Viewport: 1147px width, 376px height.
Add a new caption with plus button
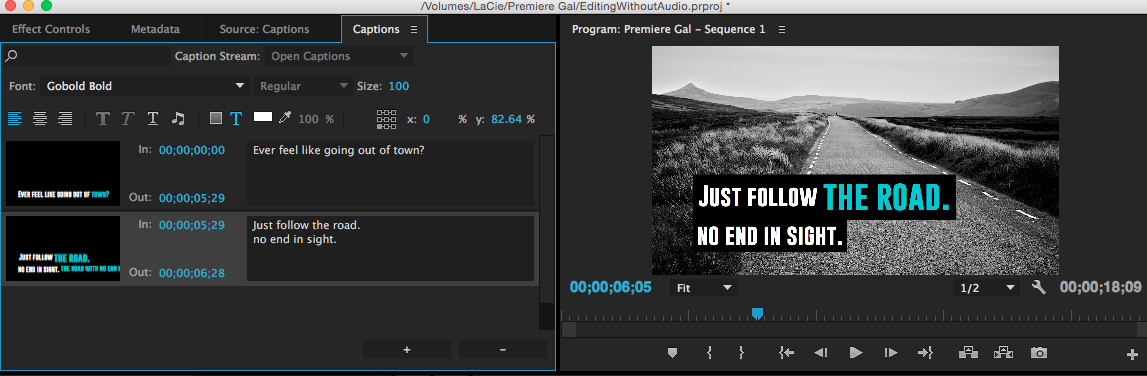[407, 350]
